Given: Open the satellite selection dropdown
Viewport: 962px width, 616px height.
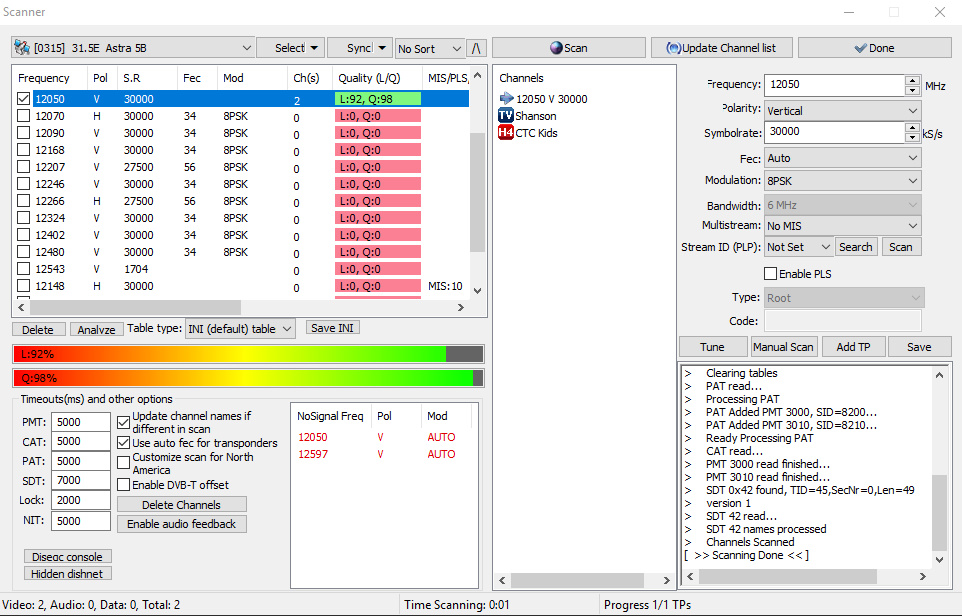Looking at the screenshot, I should point(133,48).
